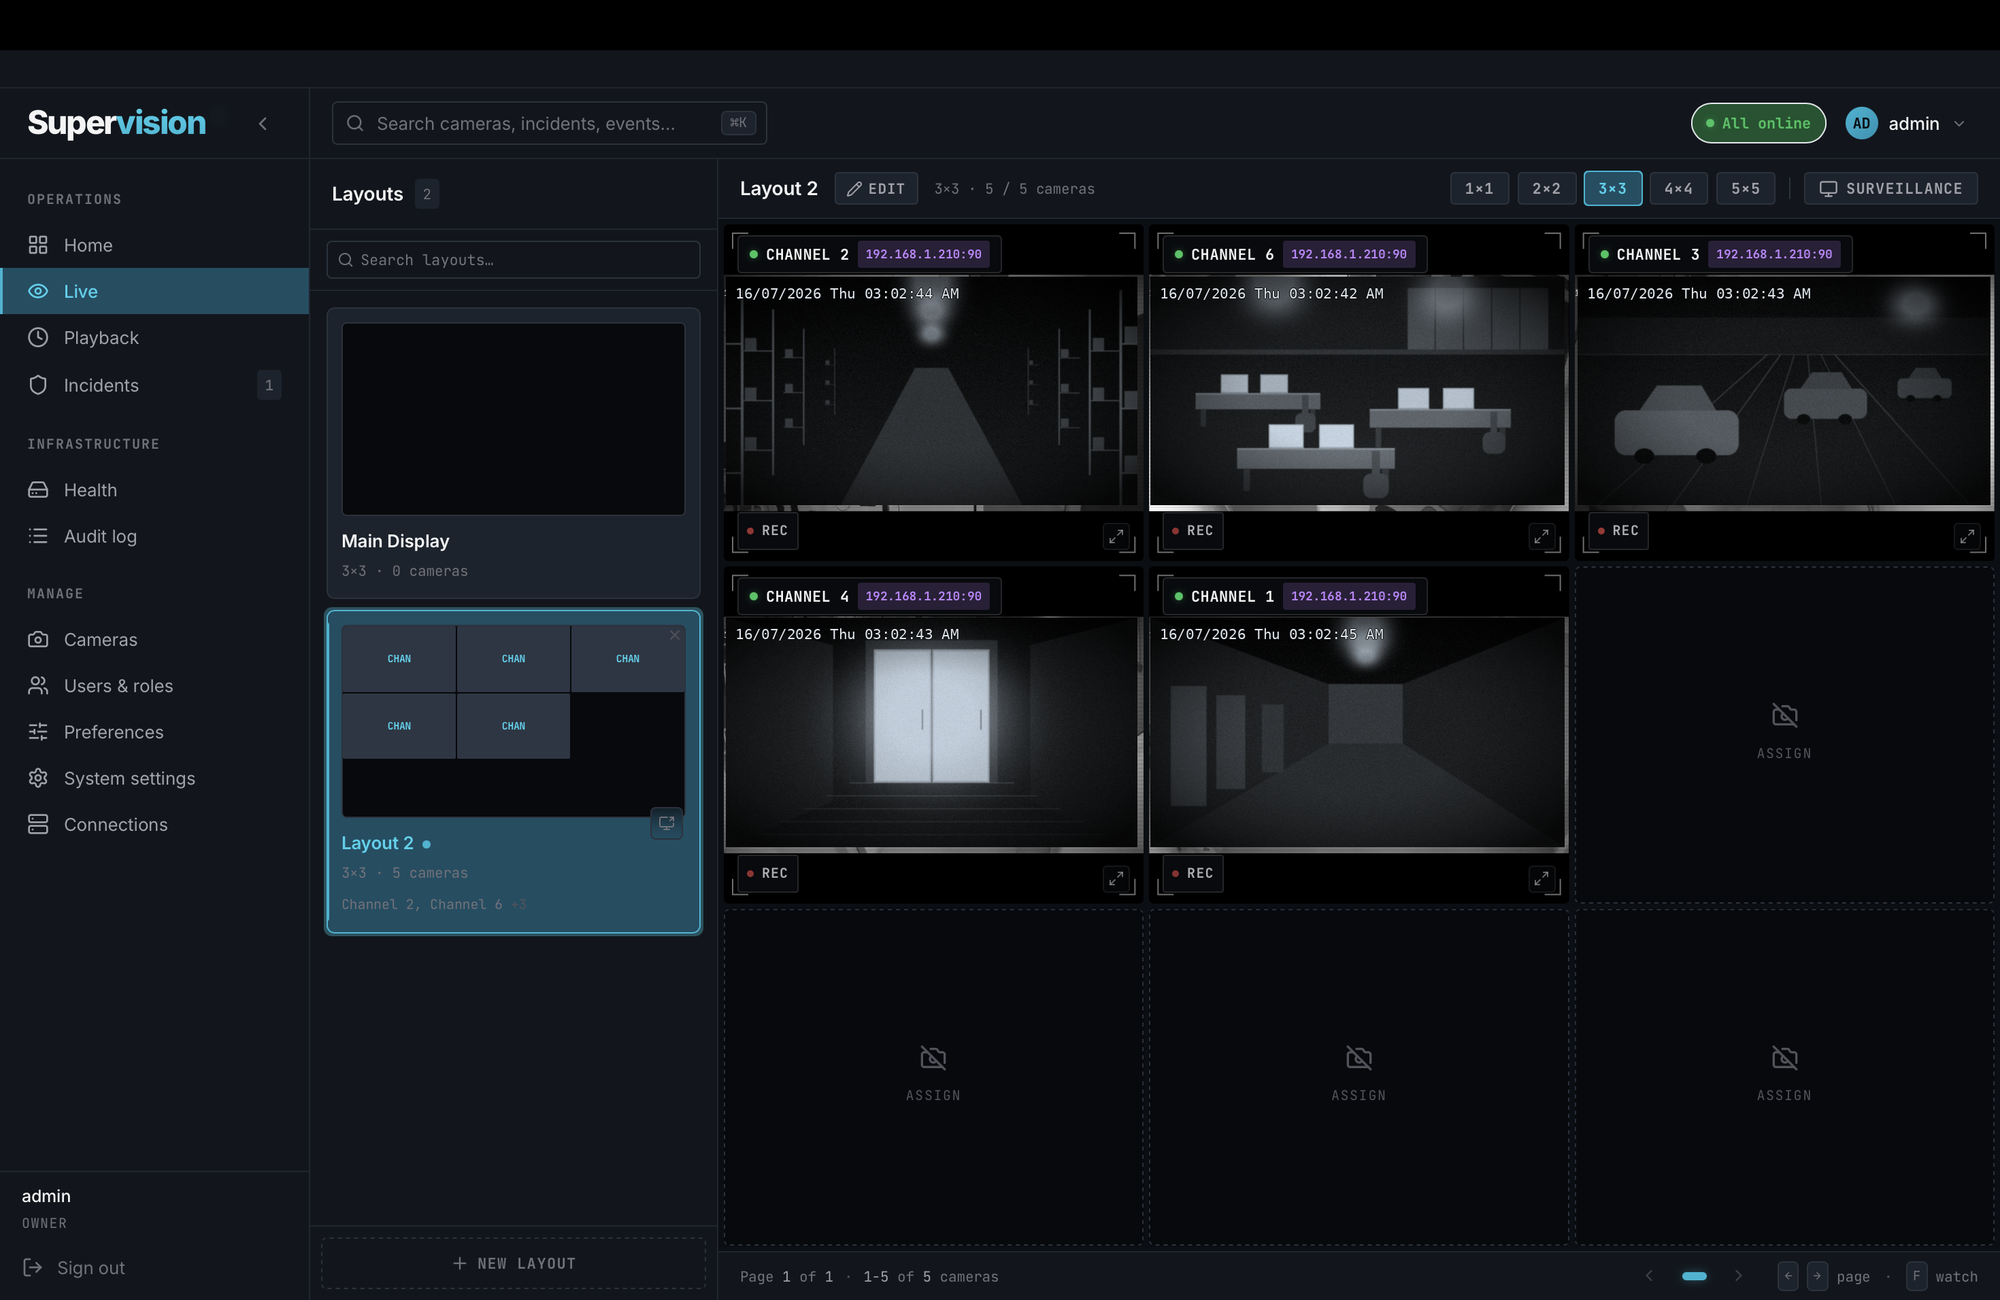Screen dimensions: 2000x1300
Task: Go to Incidents page
Action: (x=155, y=385)
